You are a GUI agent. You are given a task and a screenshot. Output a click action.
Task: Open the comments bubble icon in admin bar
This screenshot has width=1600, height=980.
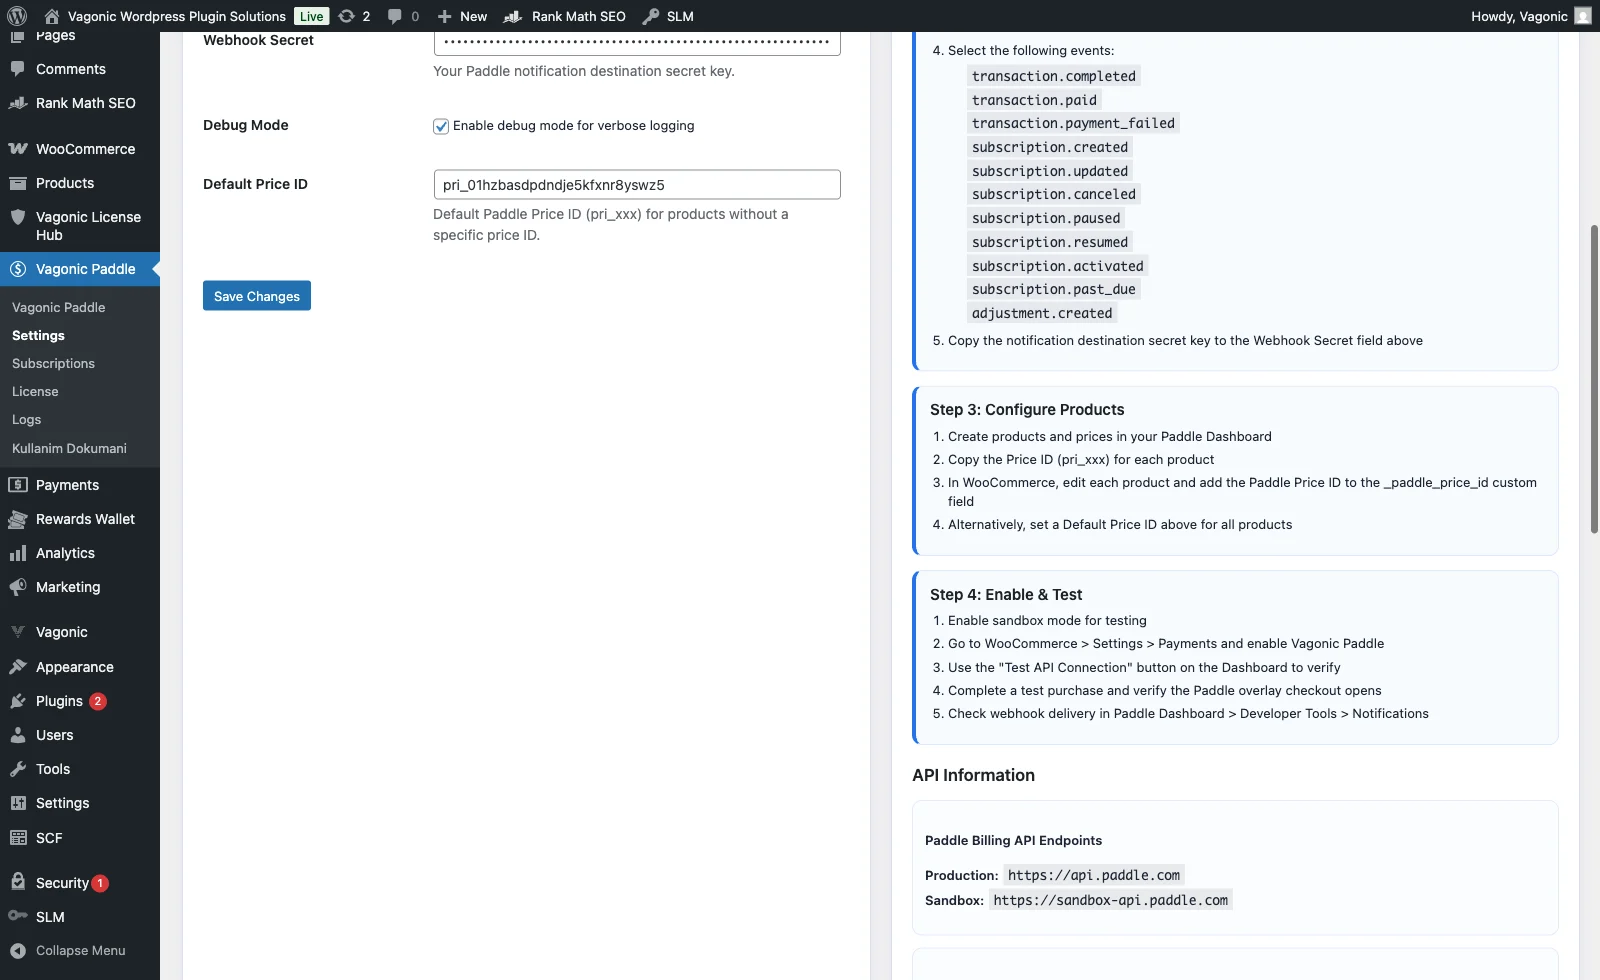click(395, 16)
